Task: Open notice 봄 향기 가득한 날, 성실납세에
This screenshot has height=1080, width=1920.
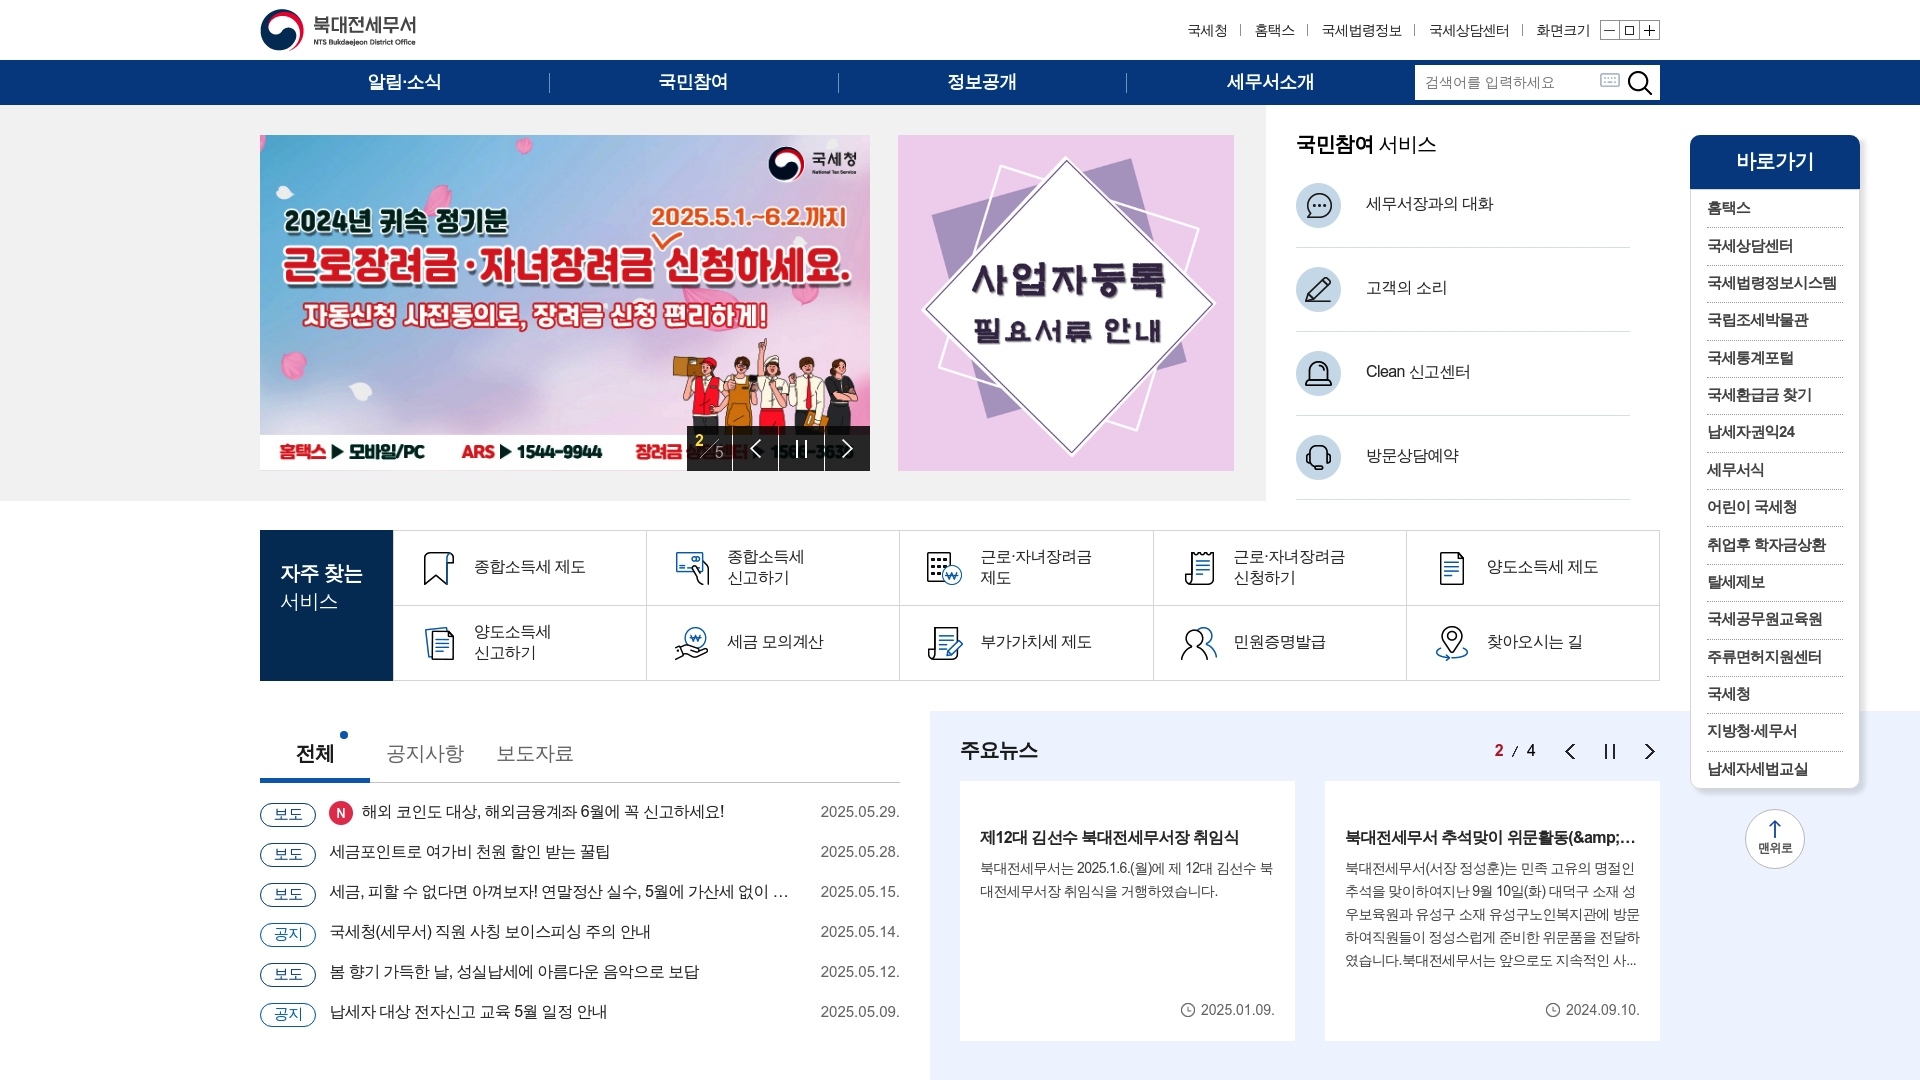Action: click(x=514, y=972)
